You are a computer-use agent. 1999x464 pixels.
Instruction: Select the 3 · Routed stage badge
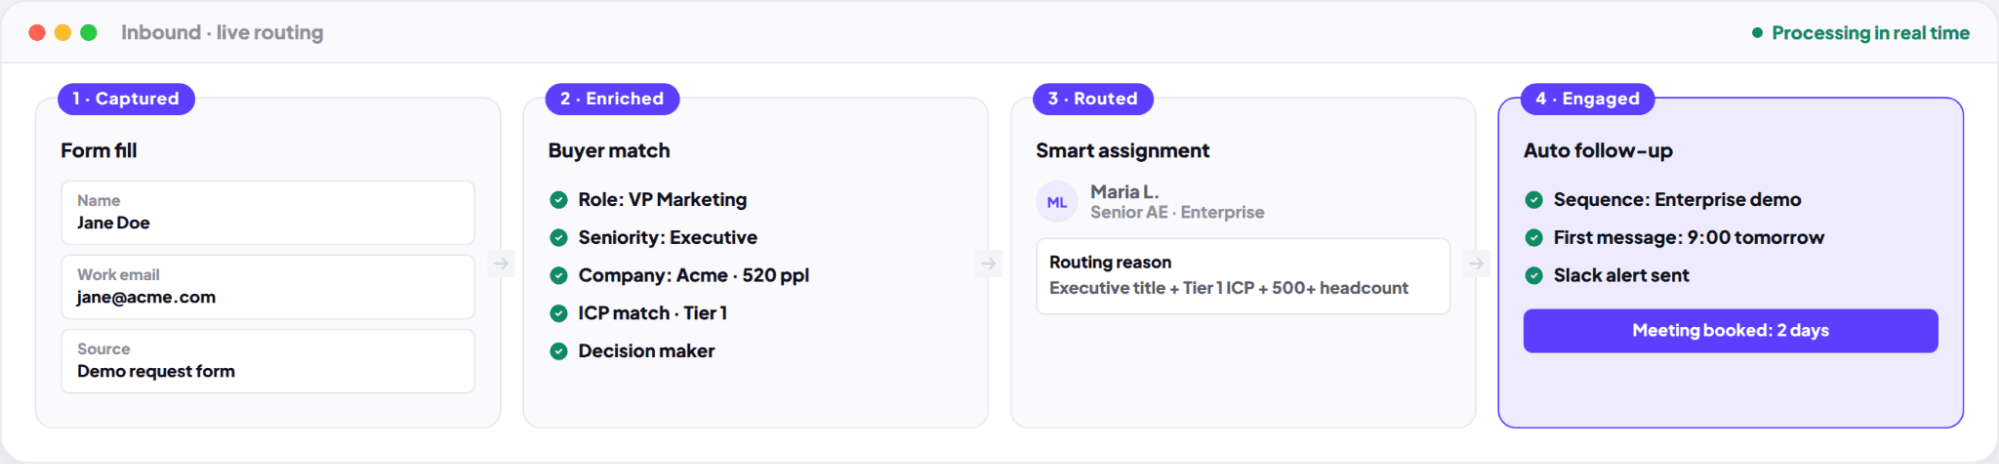point(1093,99)
